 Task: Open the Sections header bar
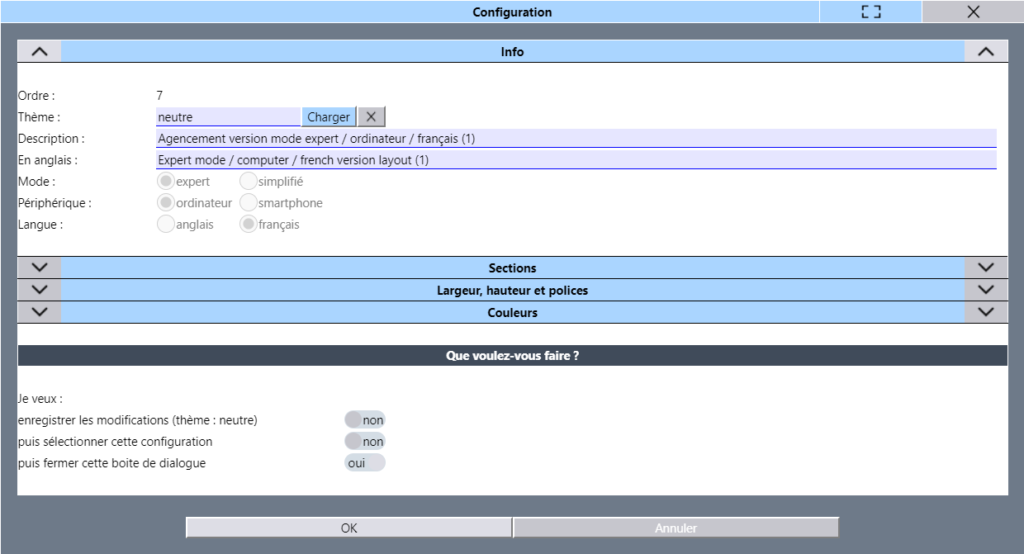512,268
